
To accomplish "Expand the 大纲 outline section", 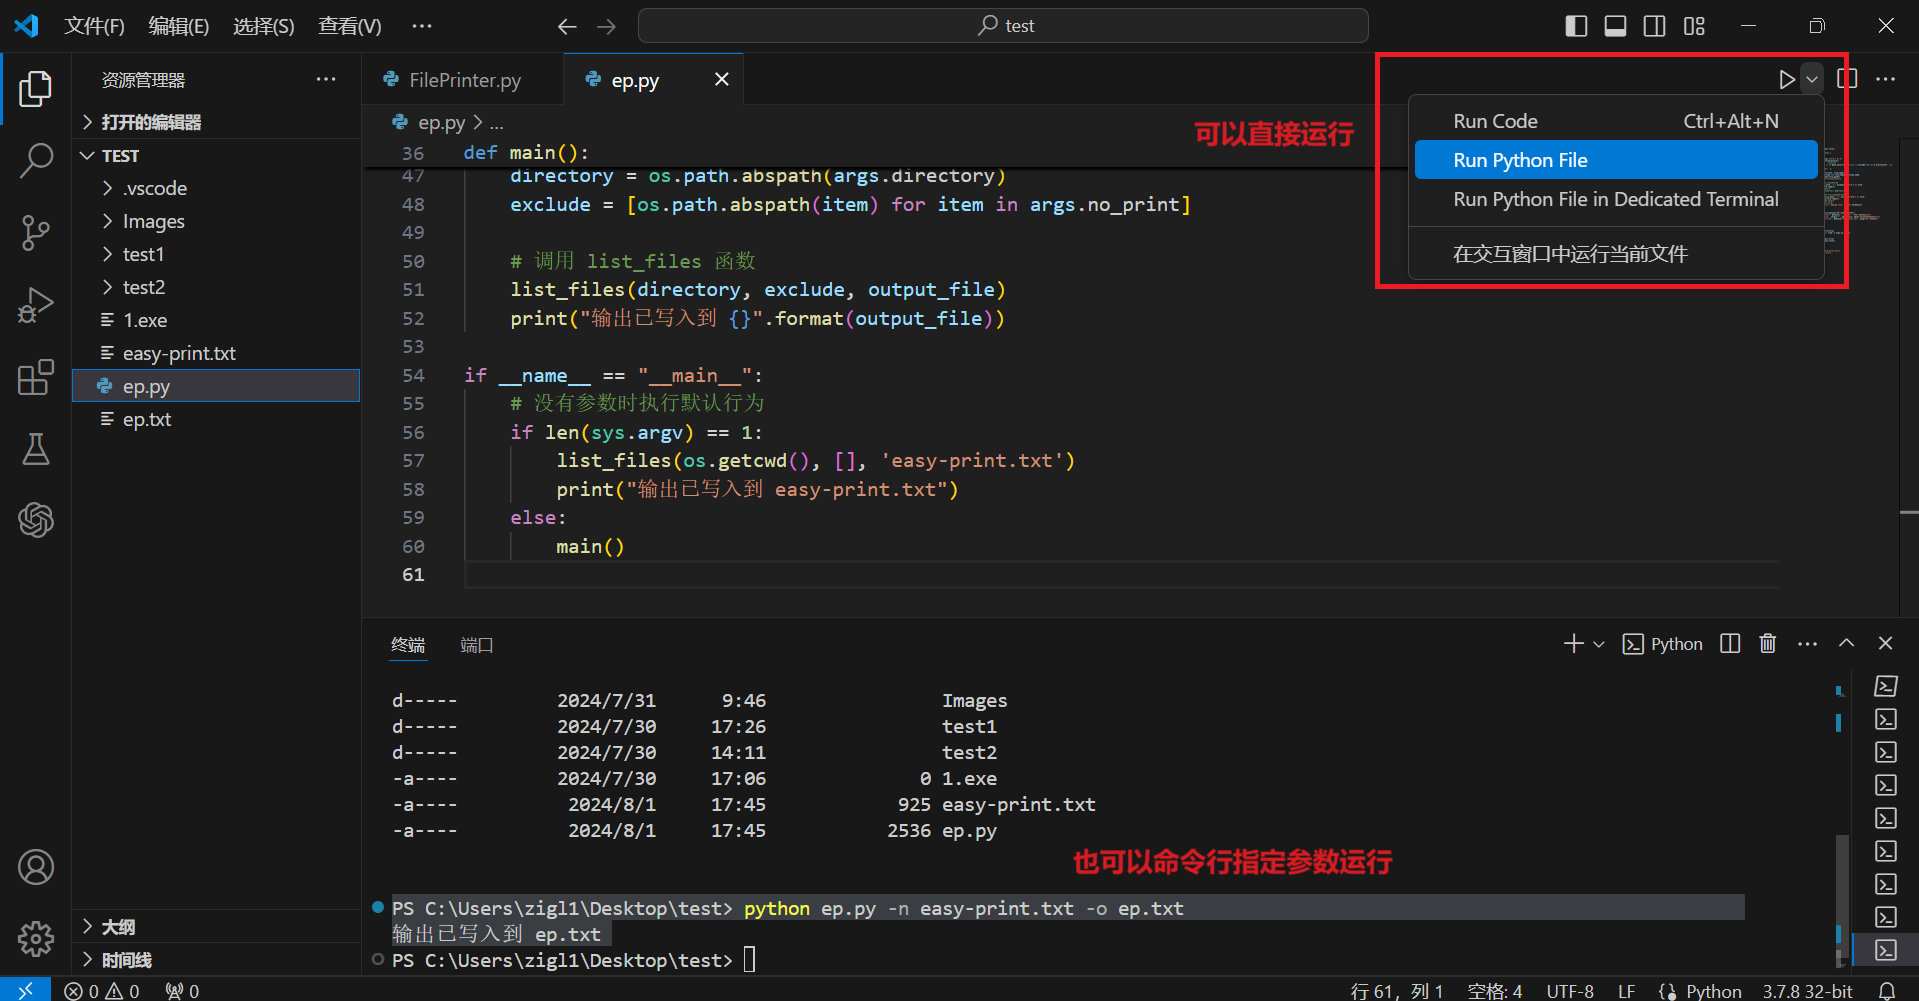I will [118, 927].
